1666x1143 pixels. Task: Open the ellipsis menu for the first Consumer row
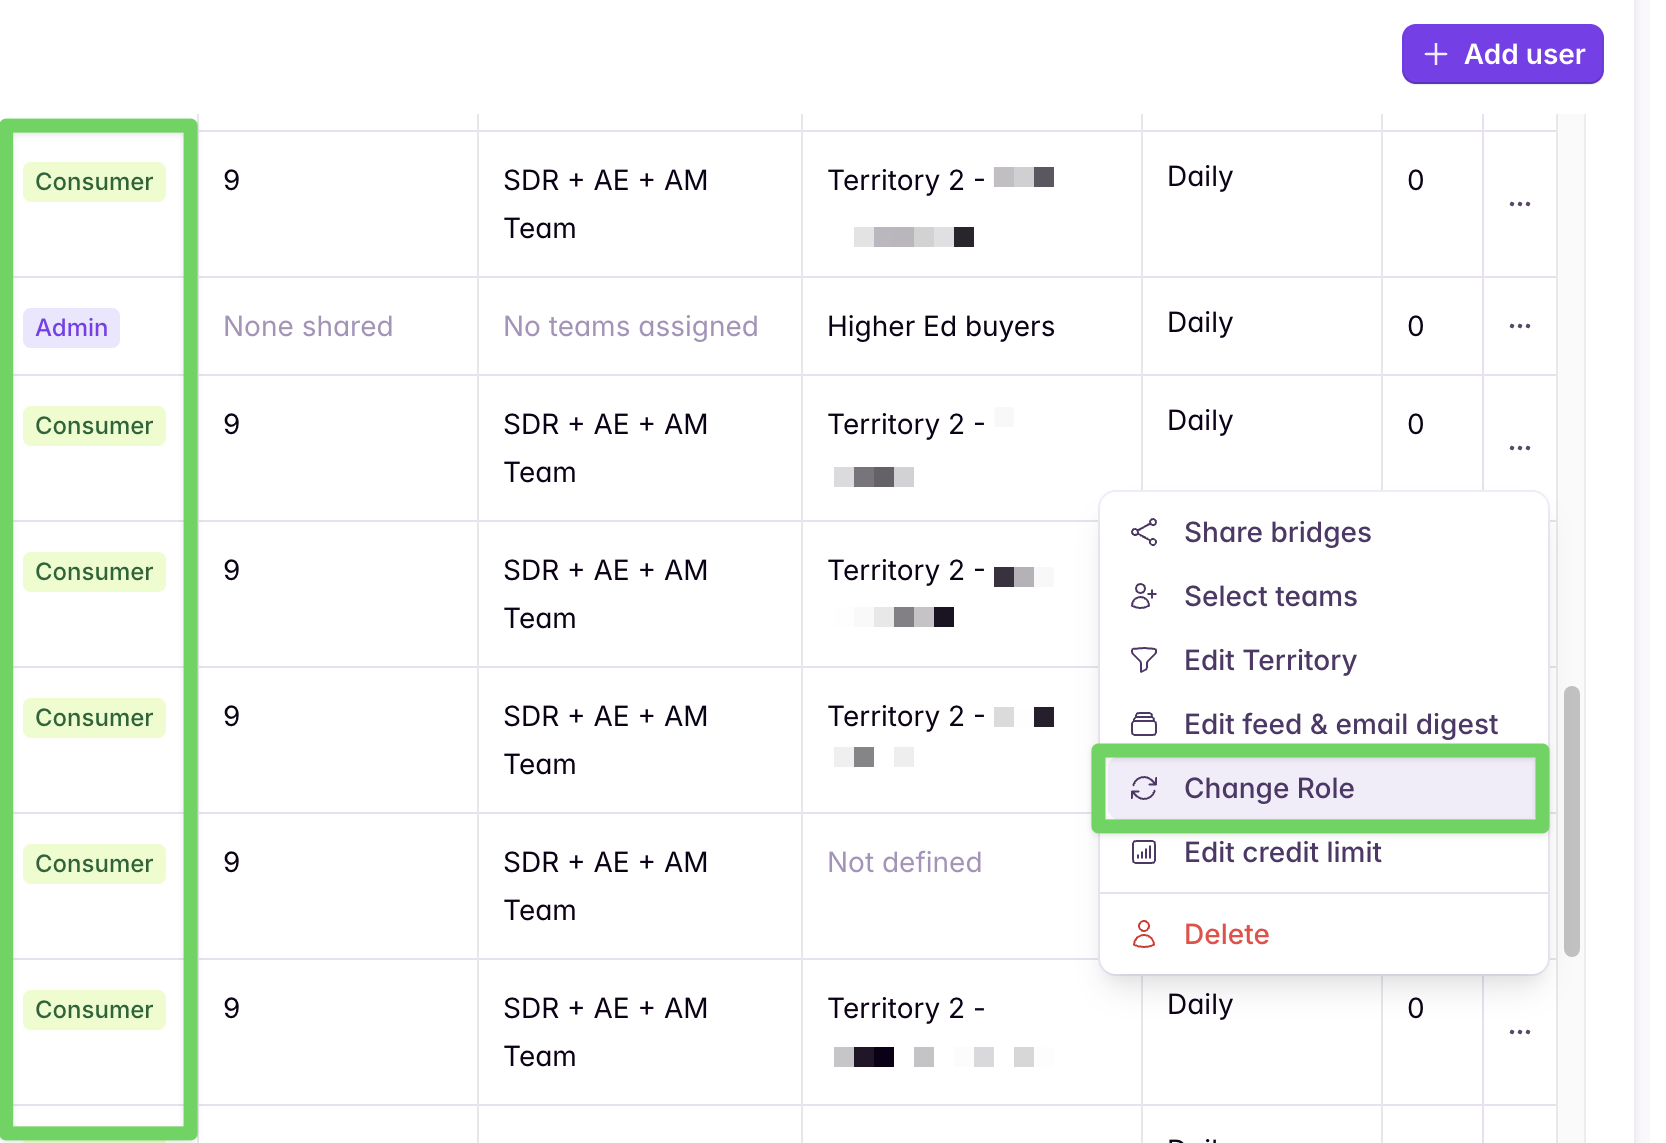pyautogui.click(x=1519, y=203)
